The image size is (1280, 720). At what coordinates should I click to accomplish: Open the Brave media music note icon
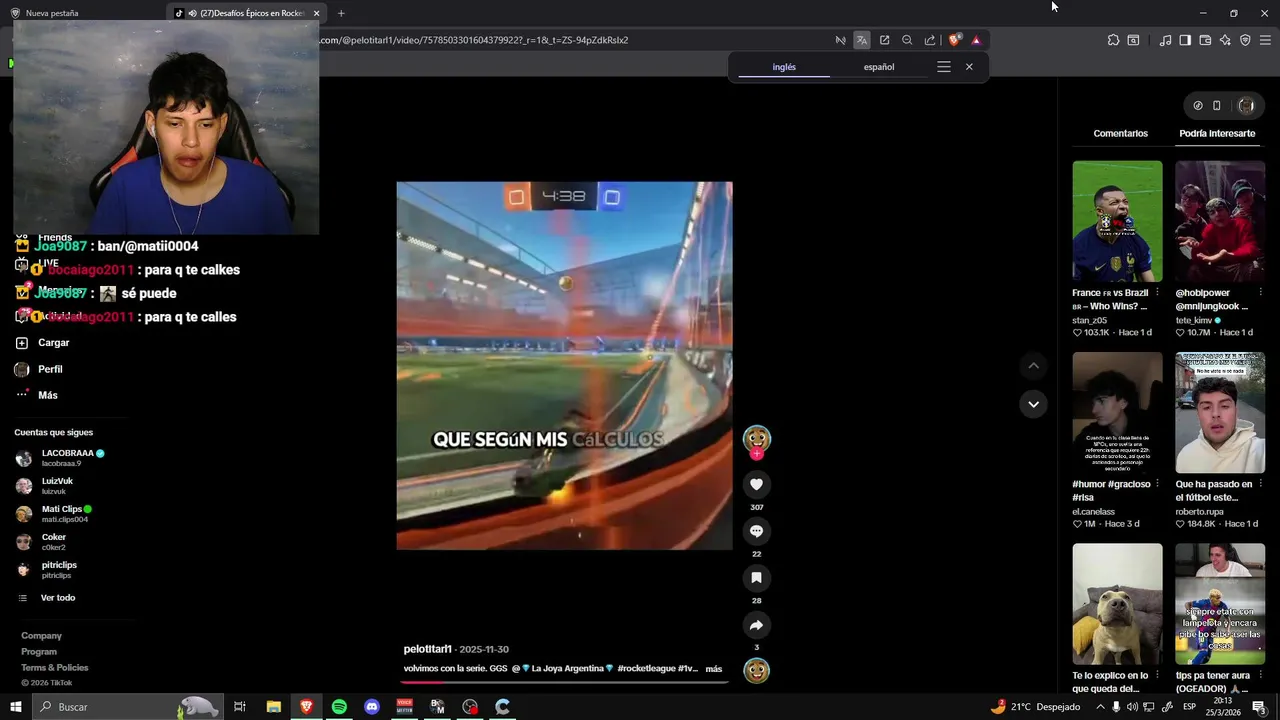pyautogui.click(x=1165, y=40)
